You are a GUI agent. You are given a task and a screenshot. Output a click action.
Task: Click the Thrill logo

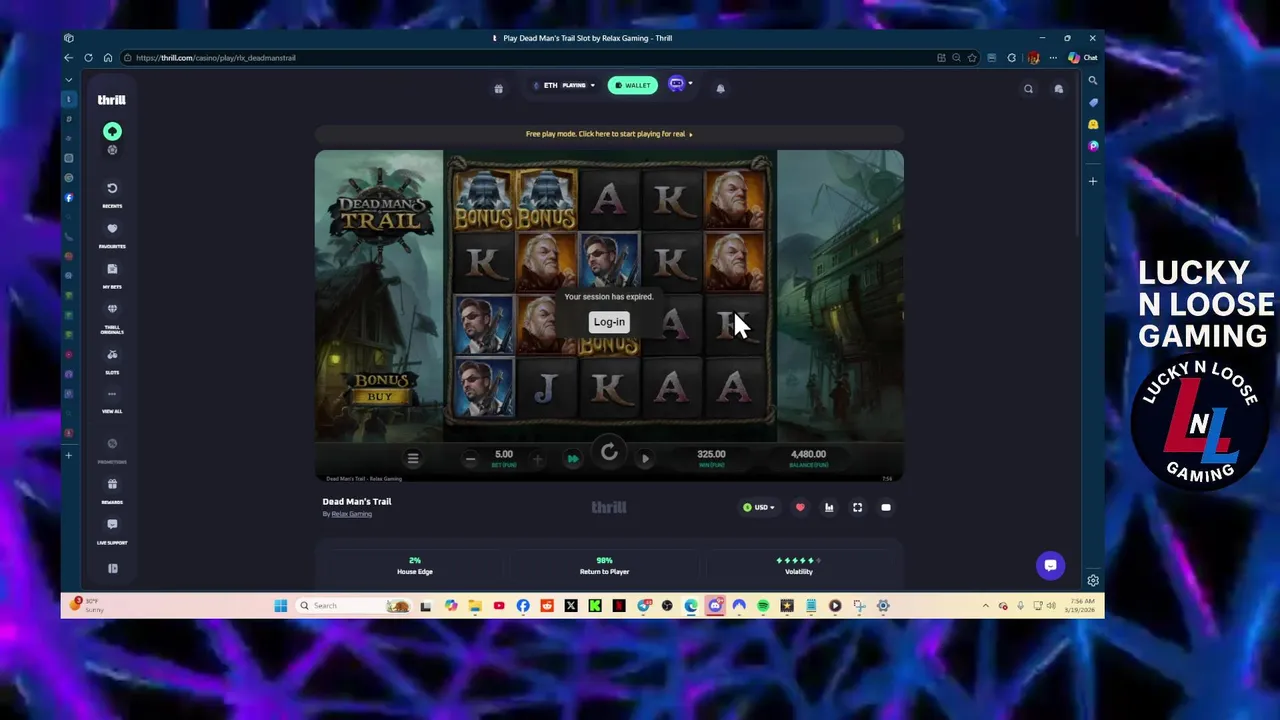coord(111,100)
